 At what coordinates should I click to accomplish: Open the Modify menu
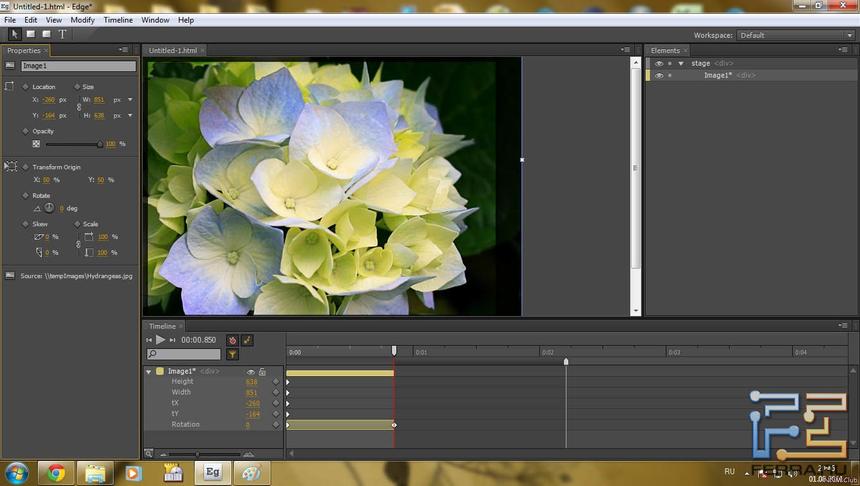tap(82, 20)
